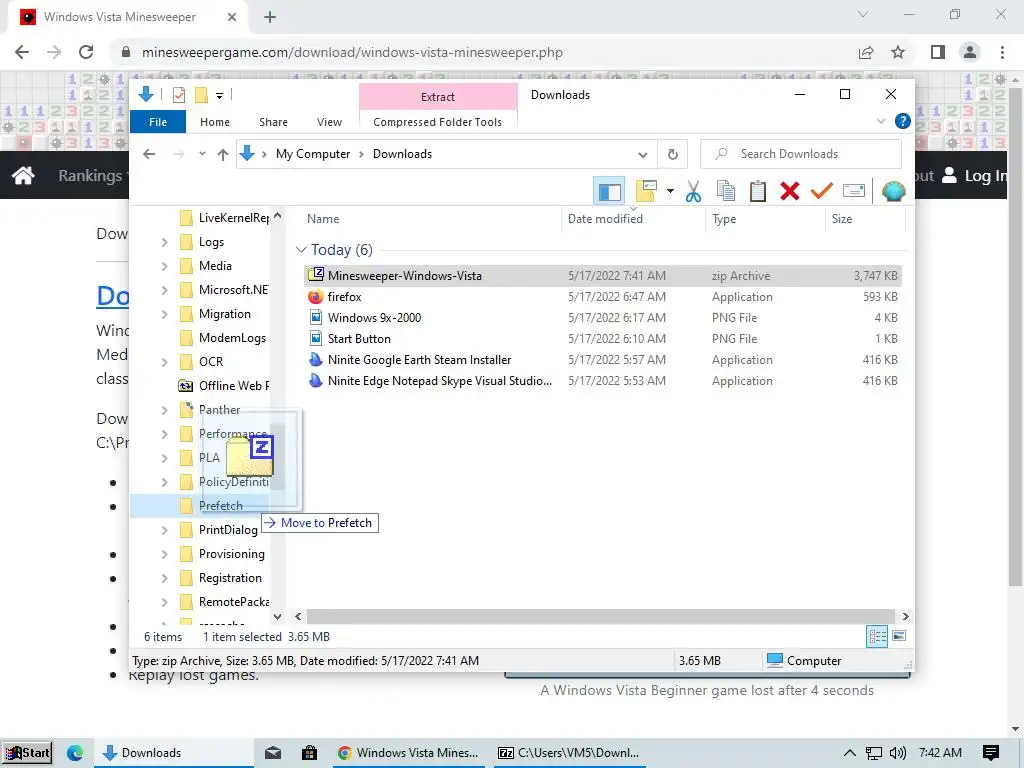Open Chrome profile avatar menu

pyautogui.click(x=970, y=52)
